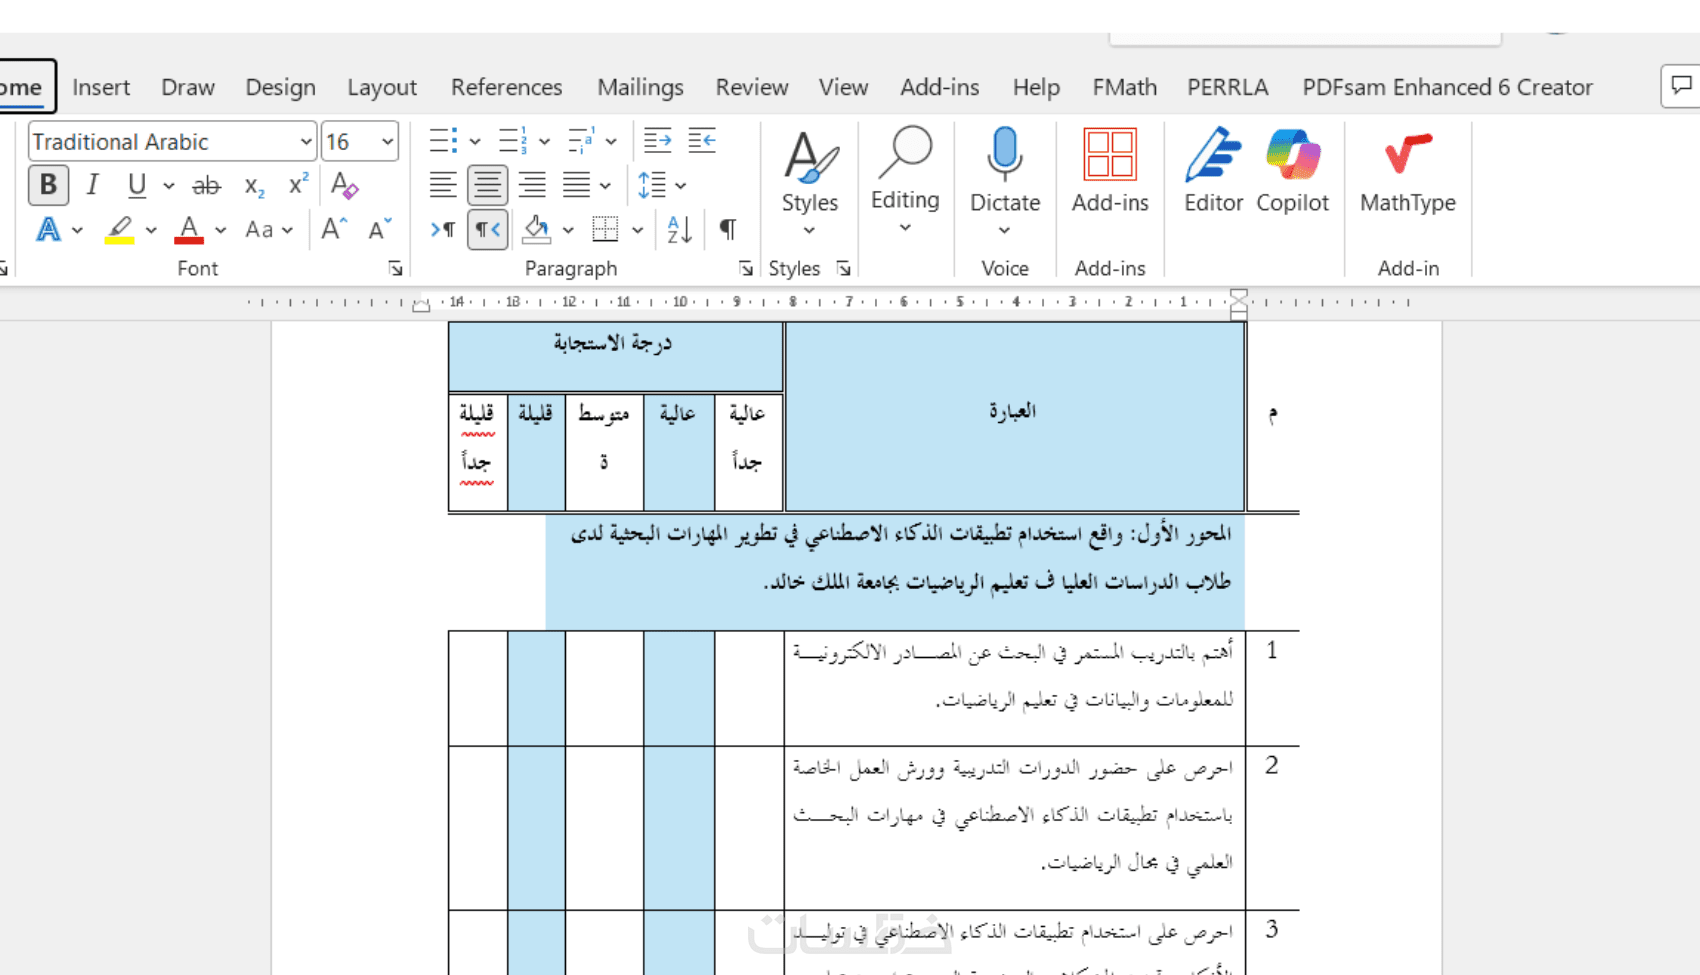Screen dimensions: 1700x975
Task: Open line and paragraph spacing options
Action: click(652, 185)
